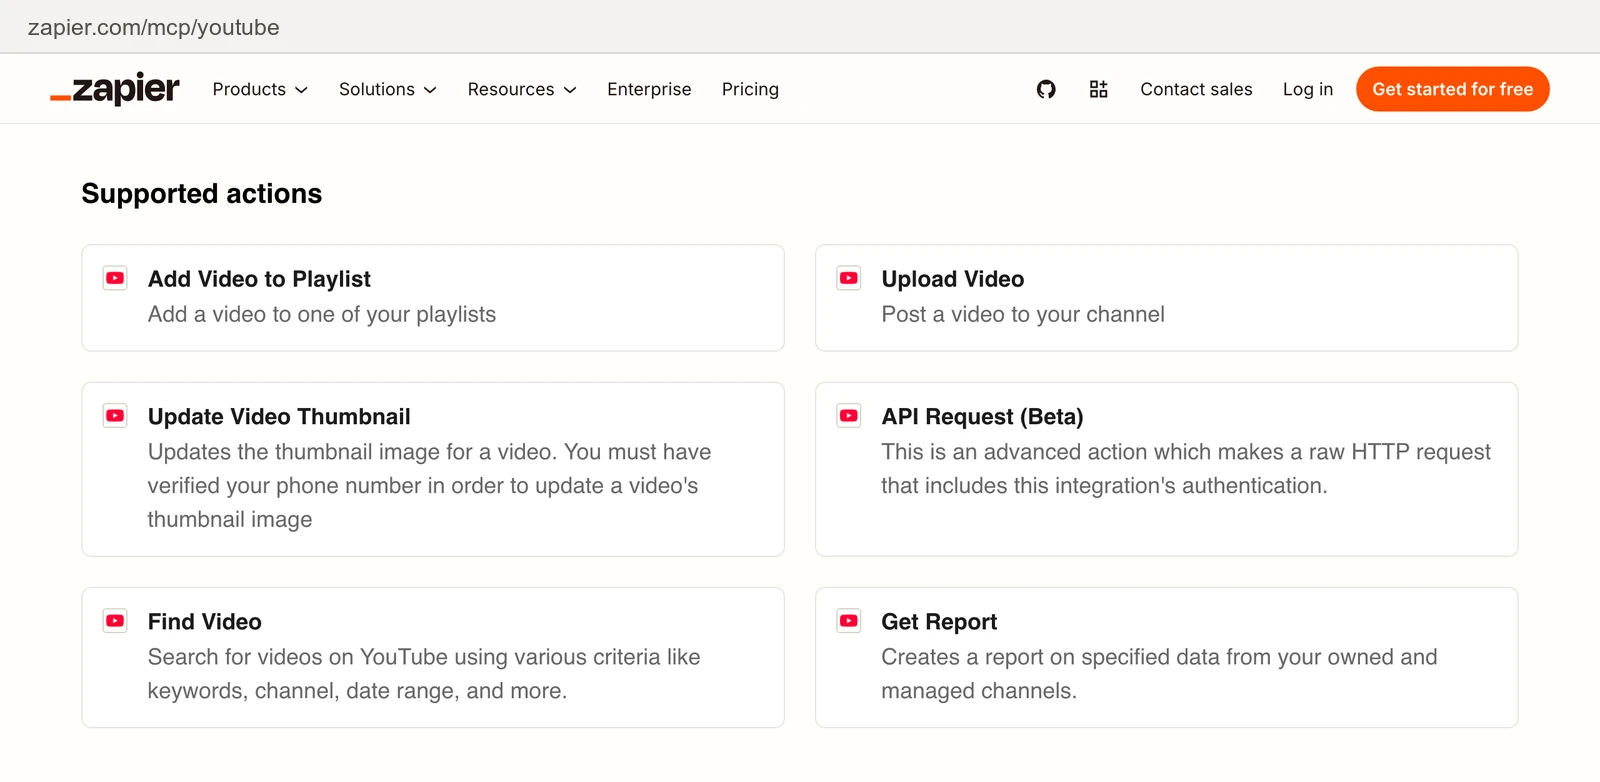Click Contact sales
Image resolution: width=1600 pixels, height=782 pixels.
[x=1196, y=89]
